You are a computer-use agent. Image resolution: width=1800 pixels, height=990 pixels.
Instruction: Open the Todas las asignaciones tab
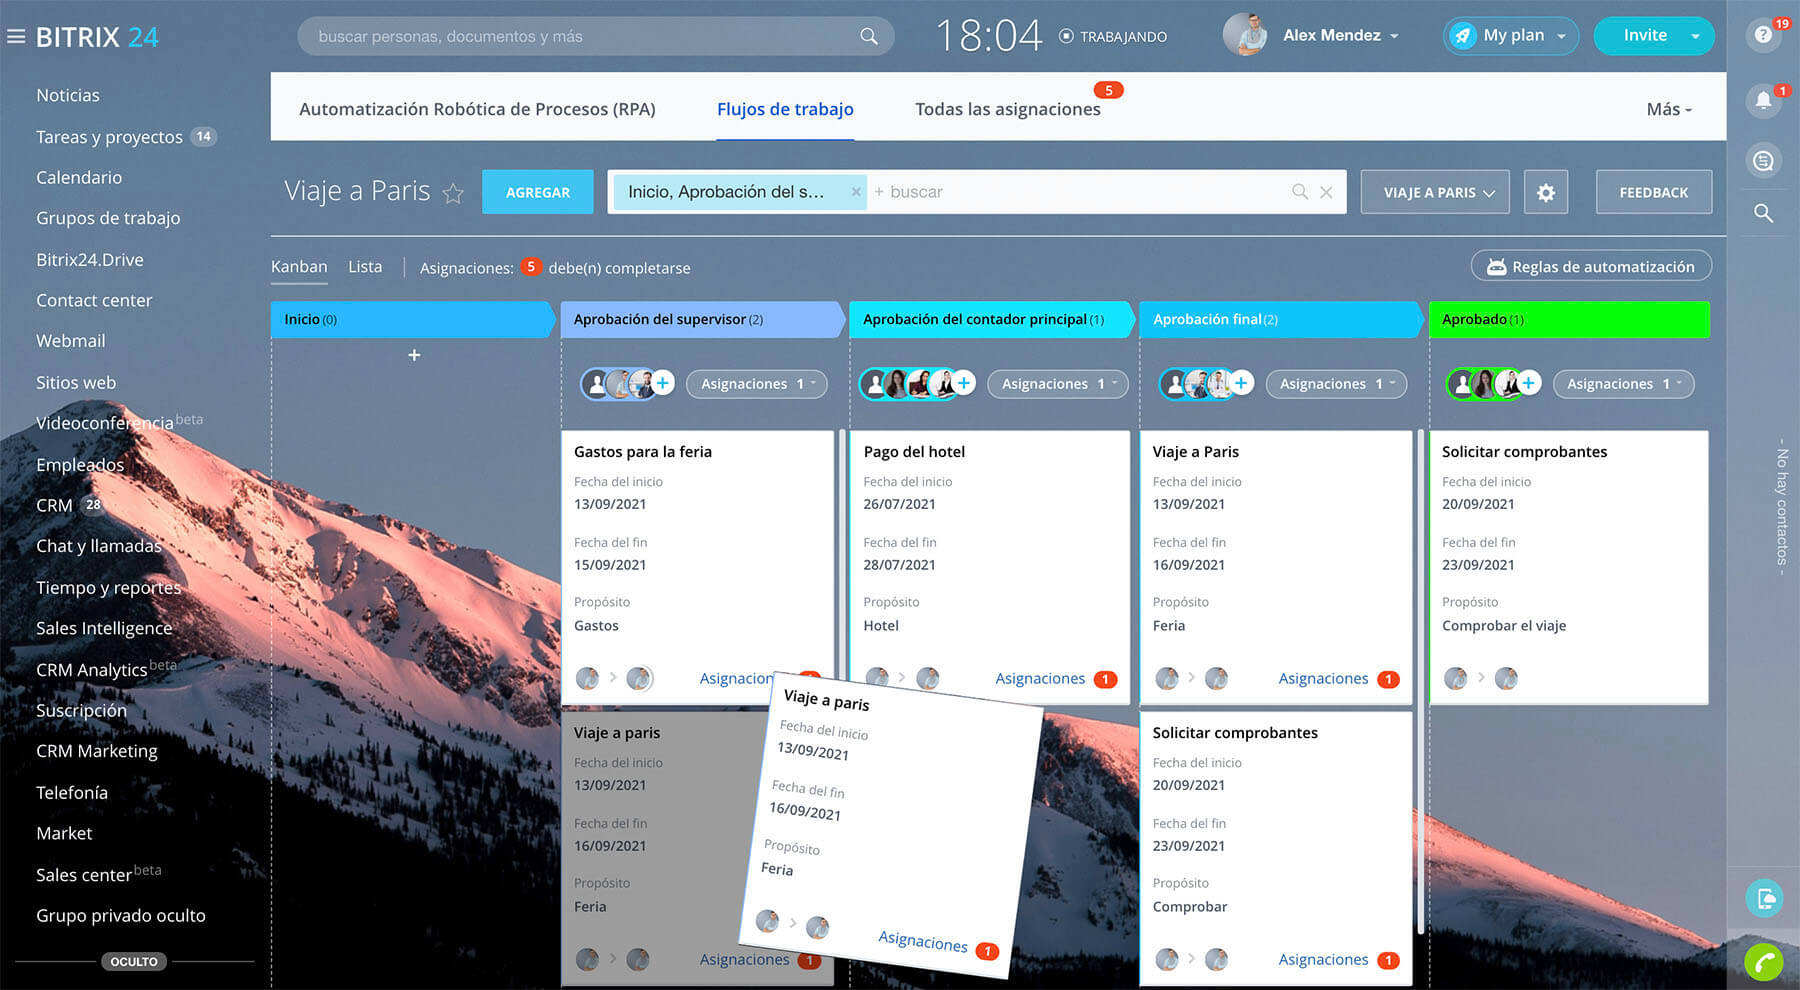[x=1007, y=109]
